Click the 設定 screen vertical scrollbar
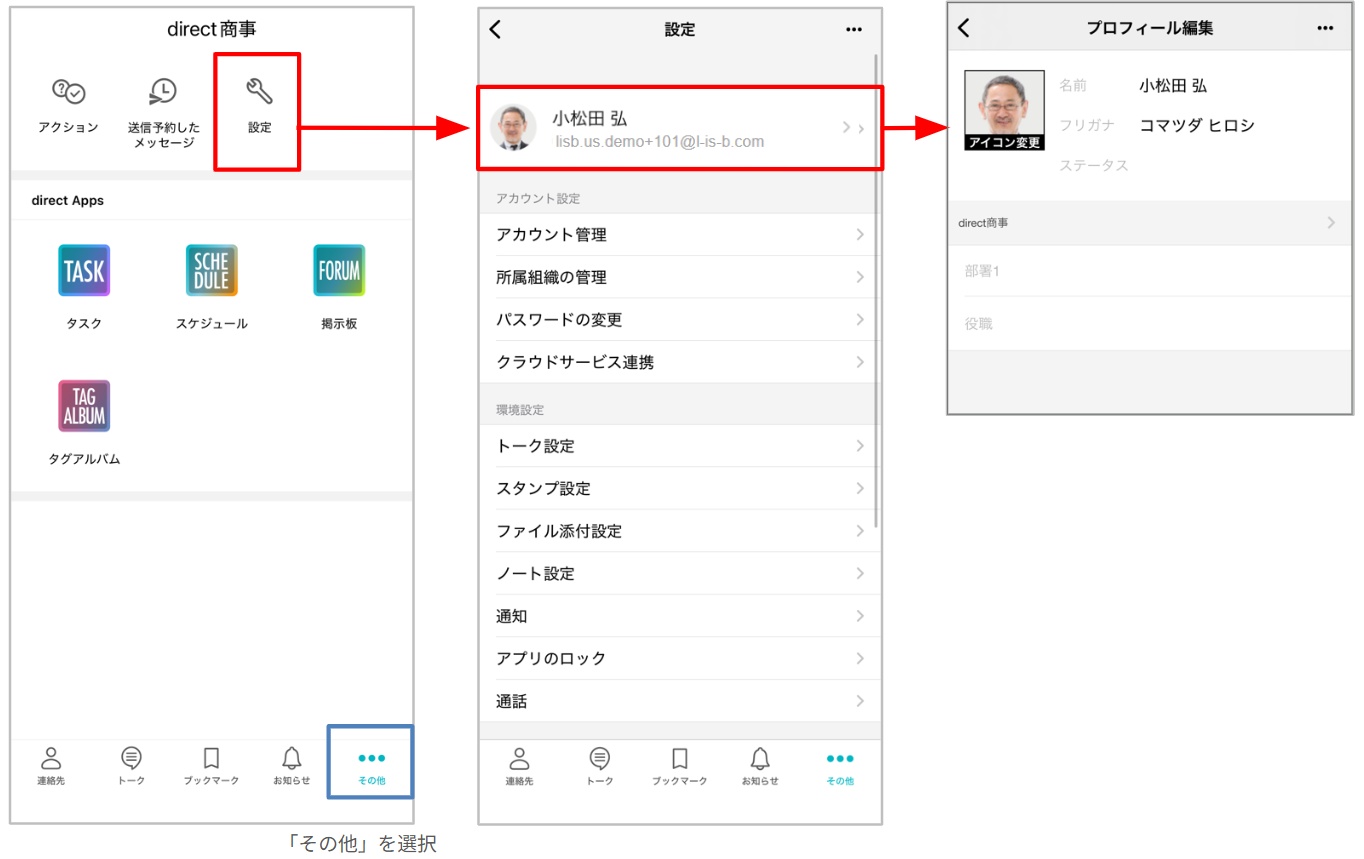The height and width of the screenshot is (859, 1364). [x=877, y=290]
